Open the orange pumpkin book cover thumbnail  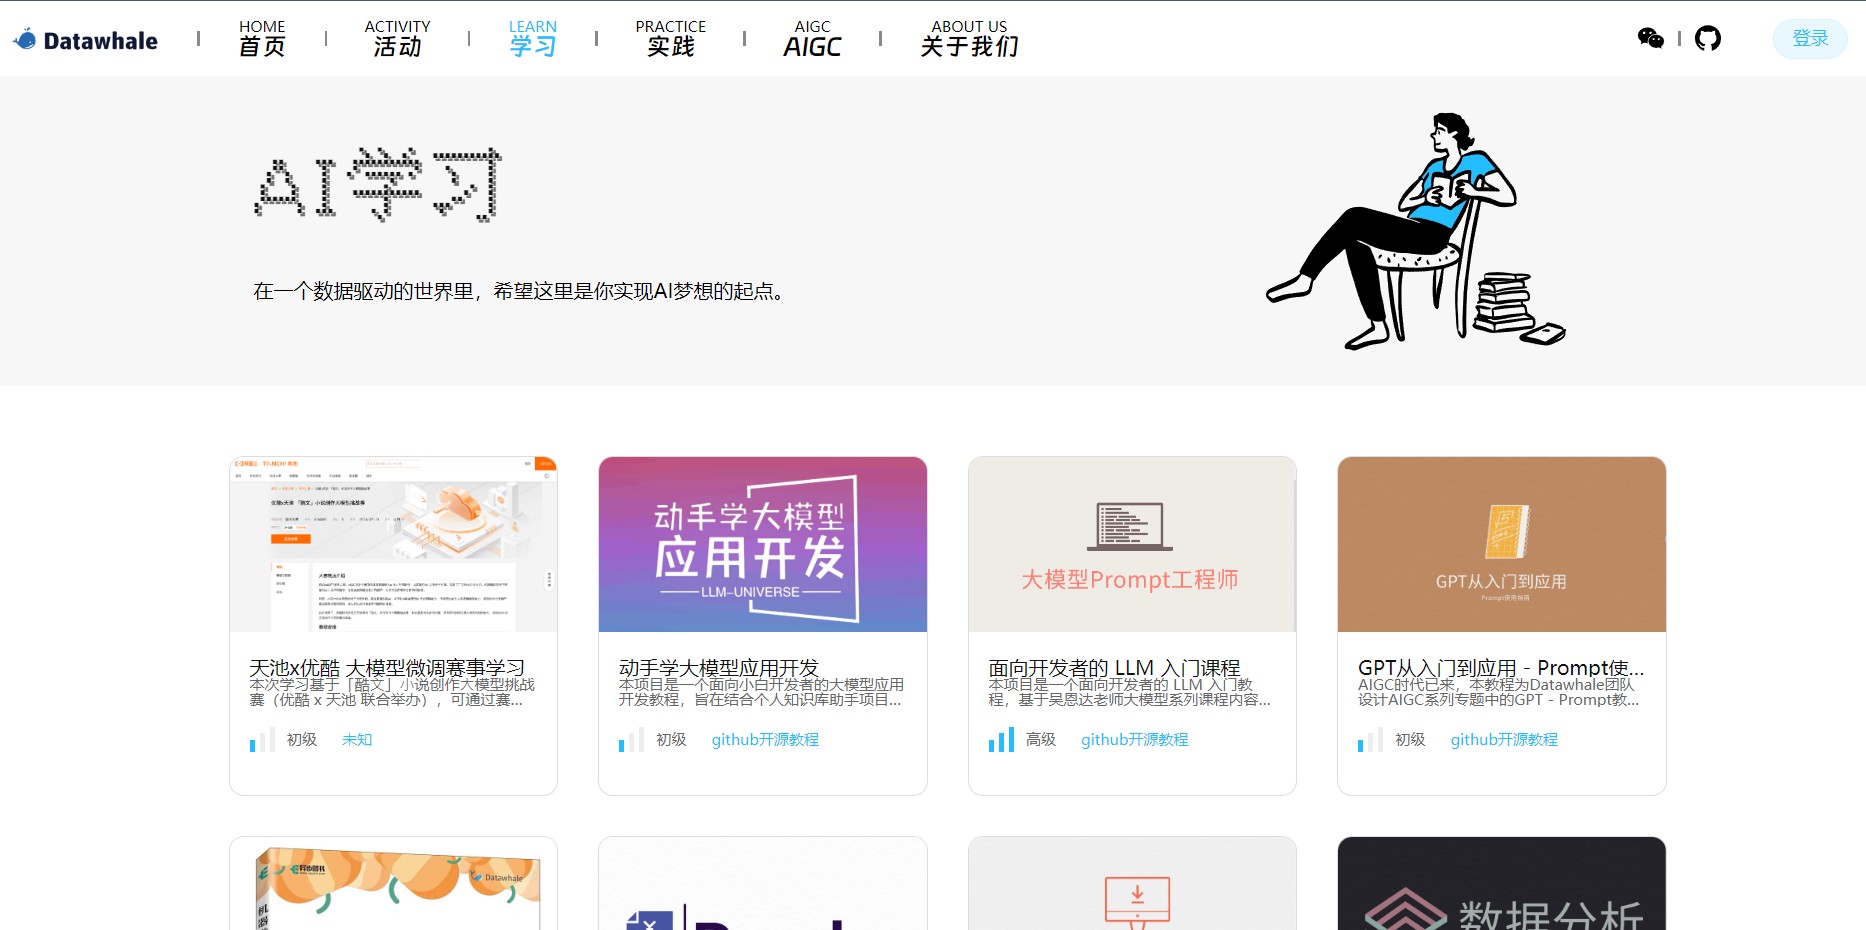coord(393,884)
